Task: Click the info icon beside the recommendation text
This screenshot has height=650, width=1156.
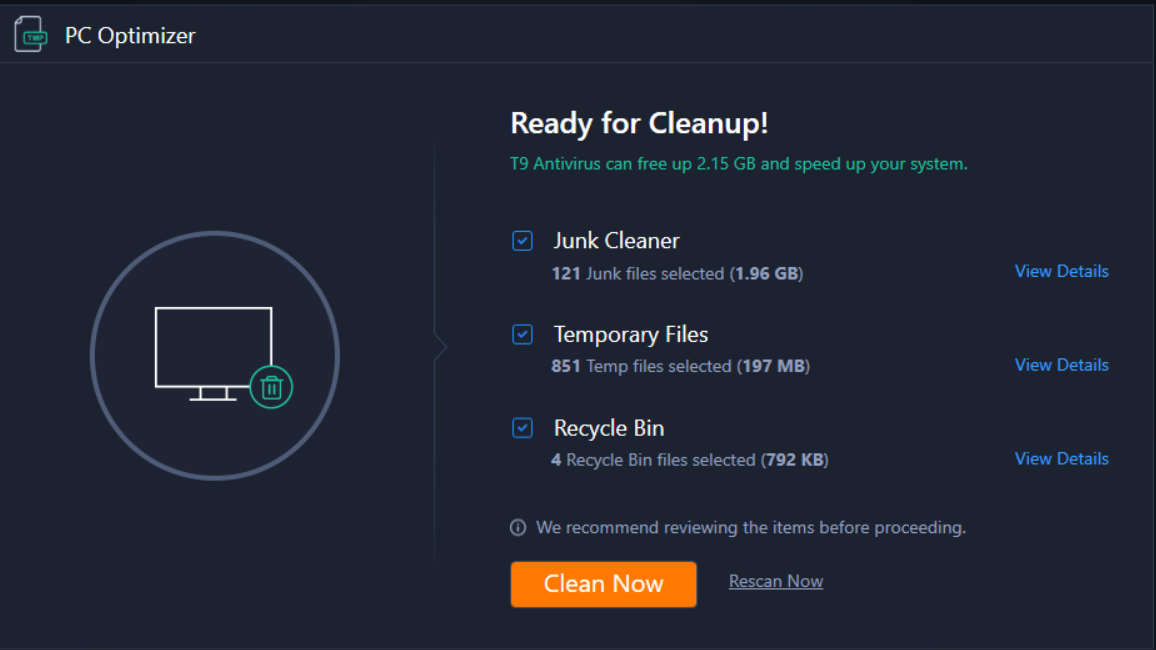Action: pyautogui.click(x=517, y=527)
